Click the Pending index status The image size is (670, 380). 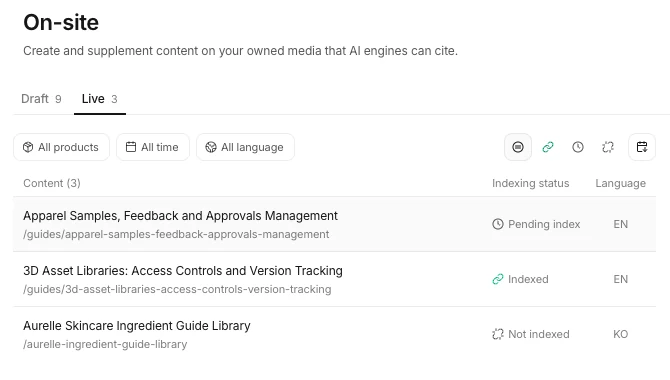[536, 224]
